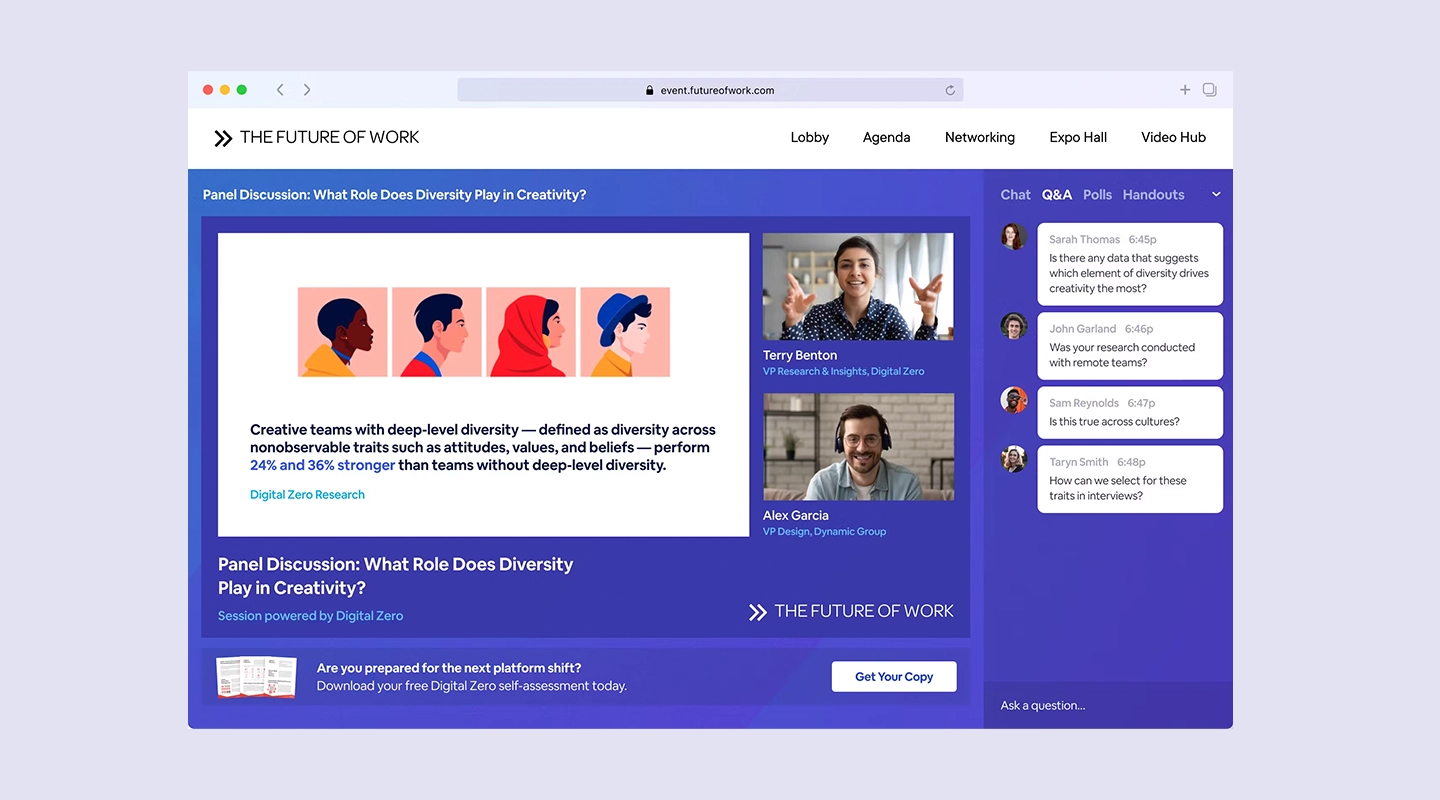The height and width of the screenshot is (800, 1440).
Task: Click the browser back arrow
Action: (x=280, y=89)
